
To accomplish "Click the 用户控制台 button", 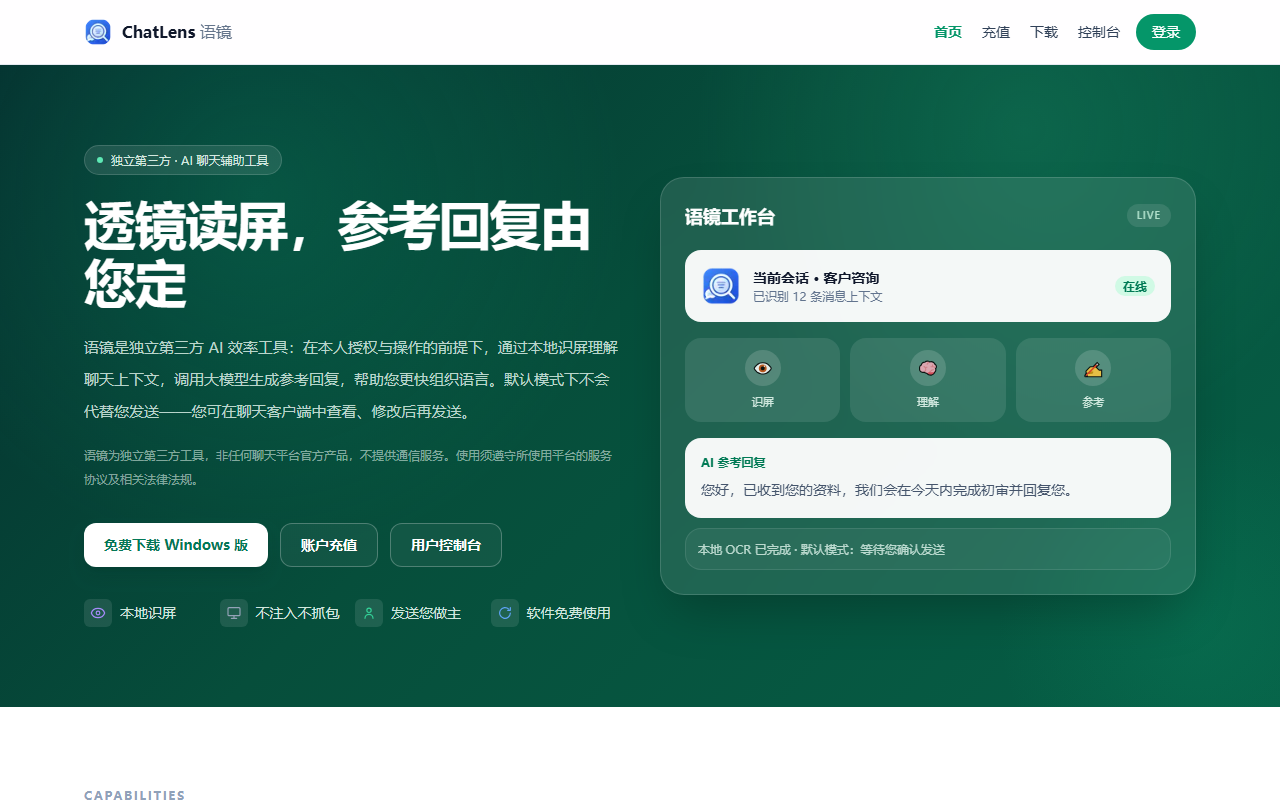I will pos(446,545).
